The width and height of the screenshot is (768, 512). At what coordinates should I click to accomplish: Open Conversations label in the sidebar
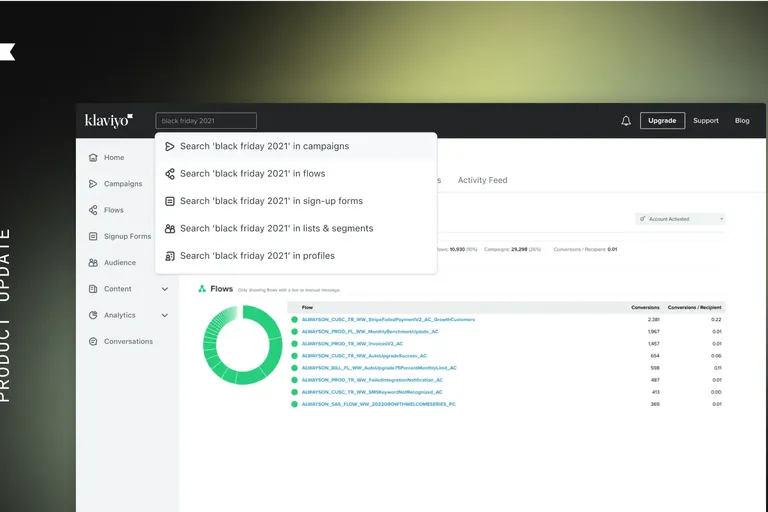tap(128, 341)
